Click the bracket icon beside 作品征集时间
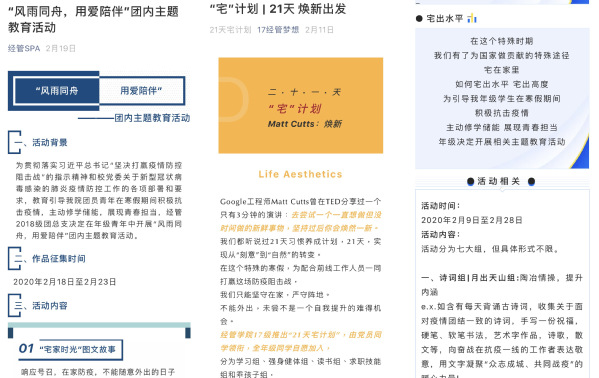This screenshot has width=599, height=378. tap(15, 258)
